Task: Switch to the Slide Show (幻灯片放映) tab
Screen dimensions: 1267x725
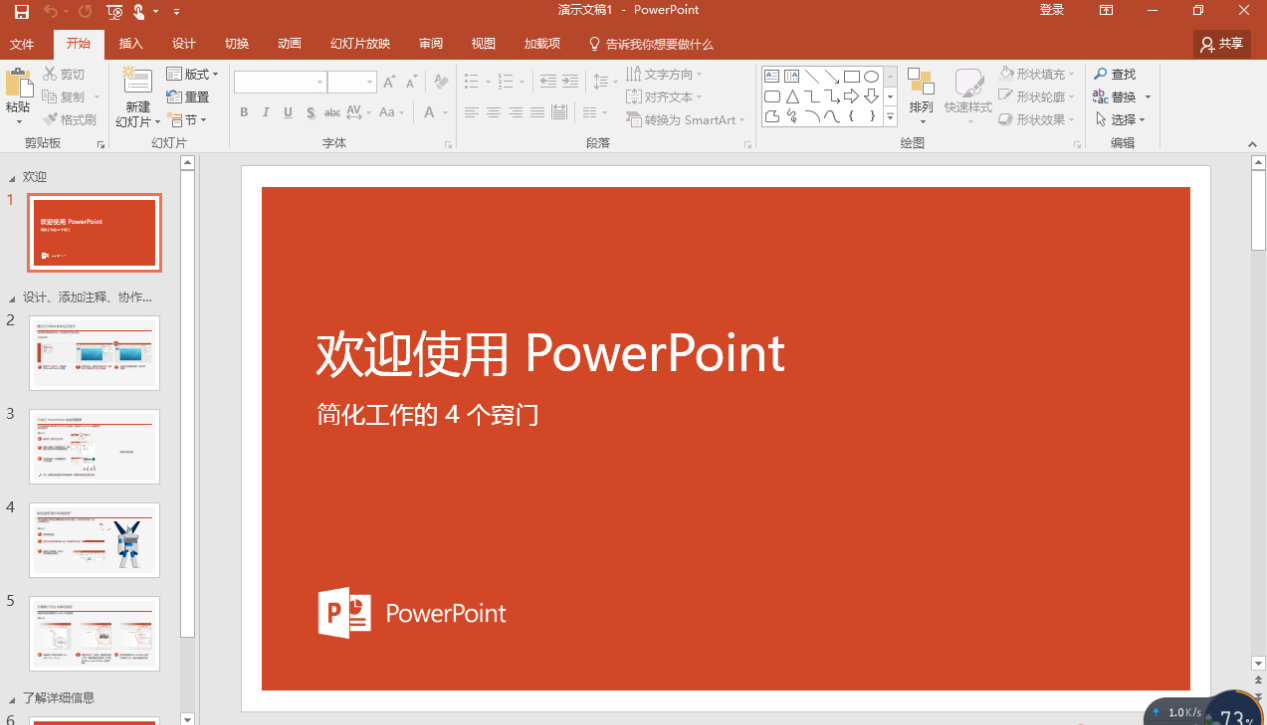Action: pos(360,44)
